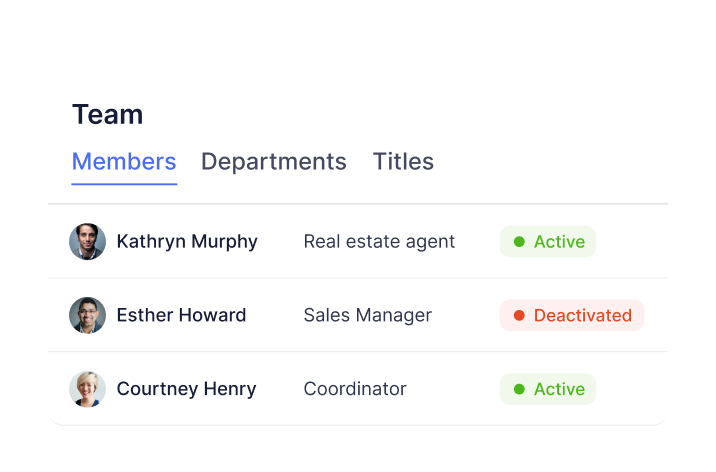The width and height of the screenshot is (716, 472).
Task: Click the Team panel heading
Action: coord(107,114)
